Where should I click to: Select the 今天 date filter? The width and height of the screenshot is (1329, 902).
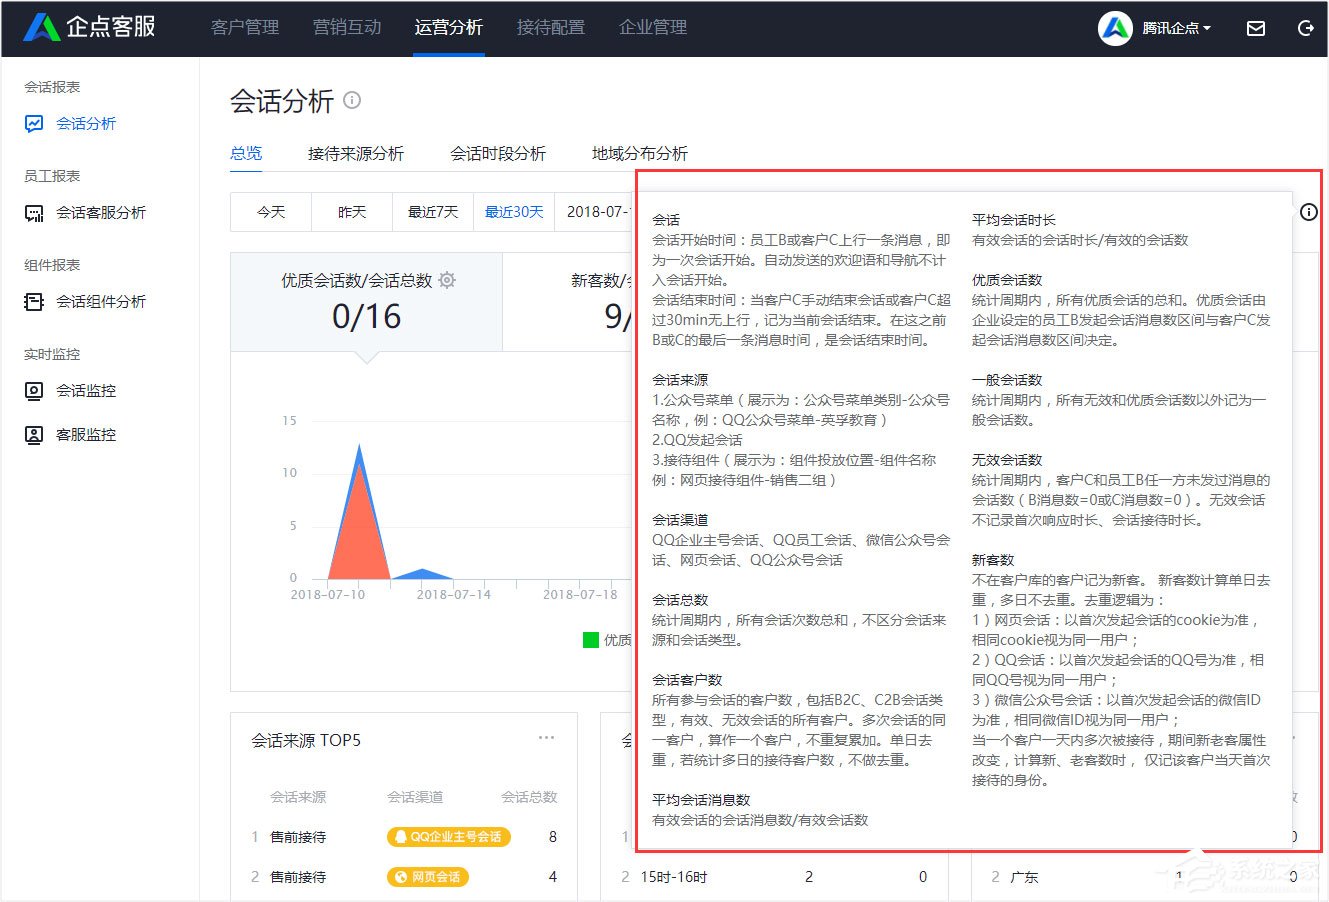270,211
